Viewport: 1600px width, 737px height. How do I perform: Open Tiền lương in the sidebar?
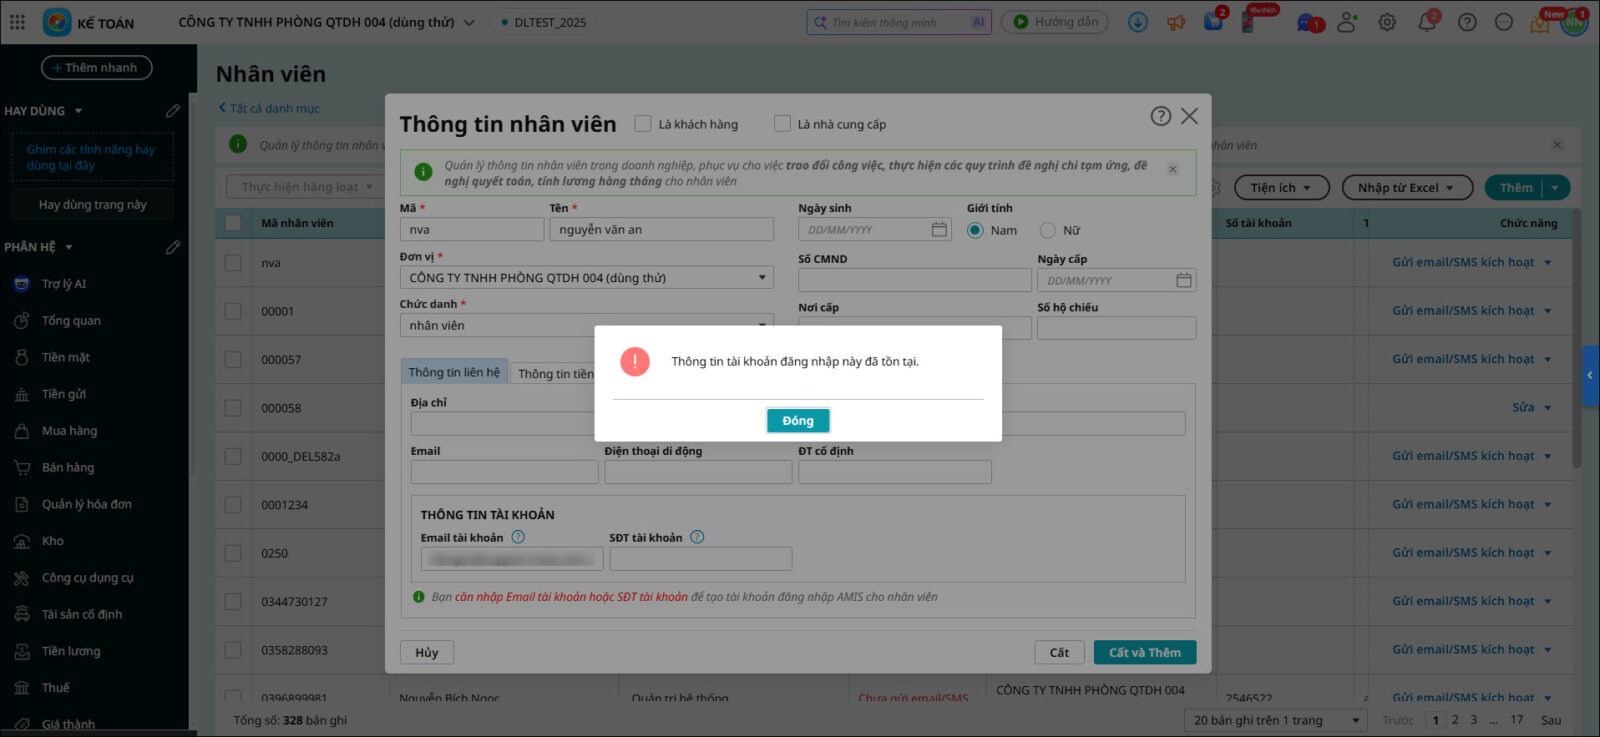point(71,651)
